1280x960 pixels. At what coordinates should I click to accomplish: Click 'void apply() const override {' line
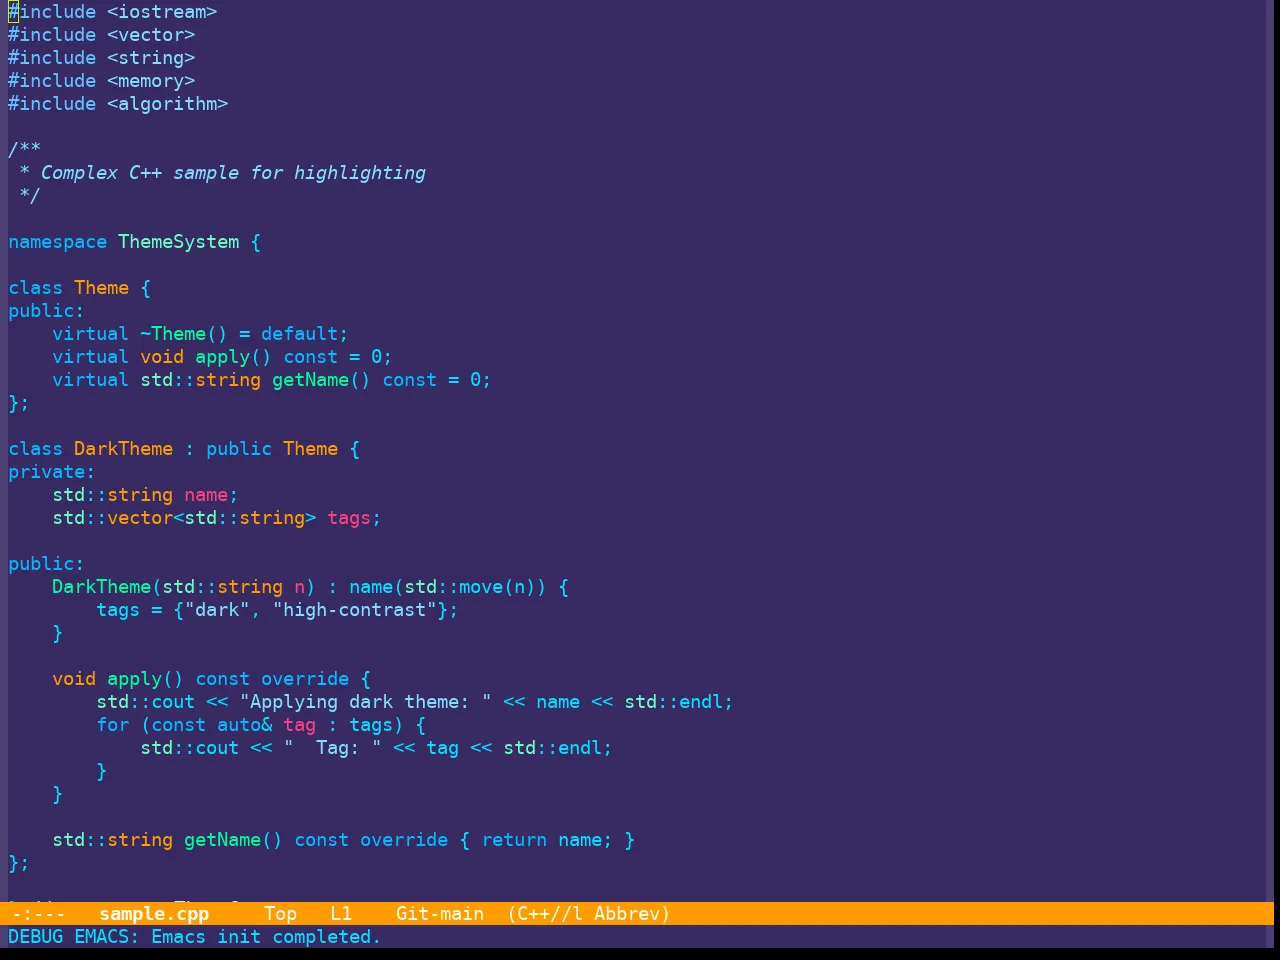coord(211,679)
